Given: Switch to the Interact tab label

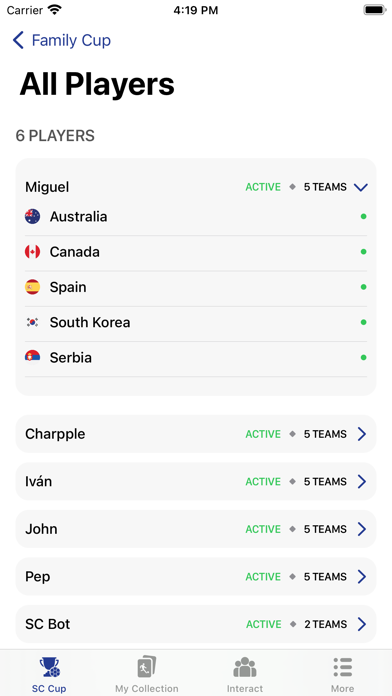Looking at the screenshot, I should (245, 688).
